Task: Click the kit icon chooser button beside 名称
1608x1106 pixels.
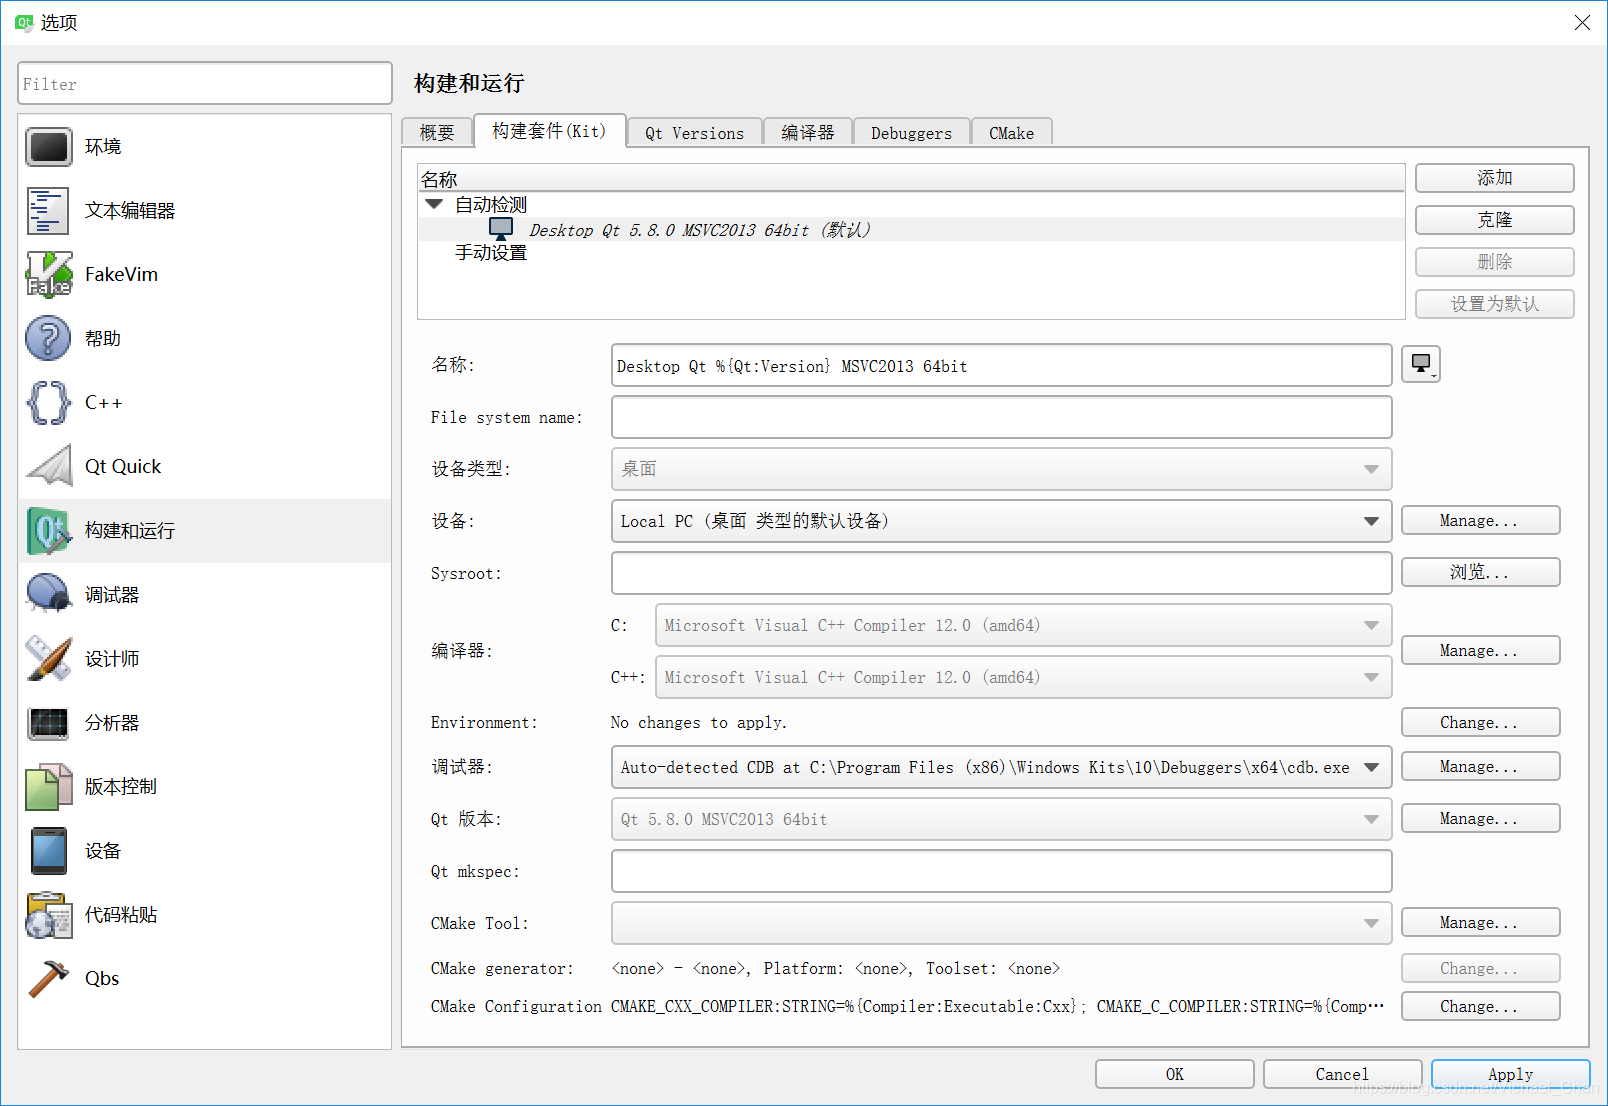Action: click(x=1421, y=364)
